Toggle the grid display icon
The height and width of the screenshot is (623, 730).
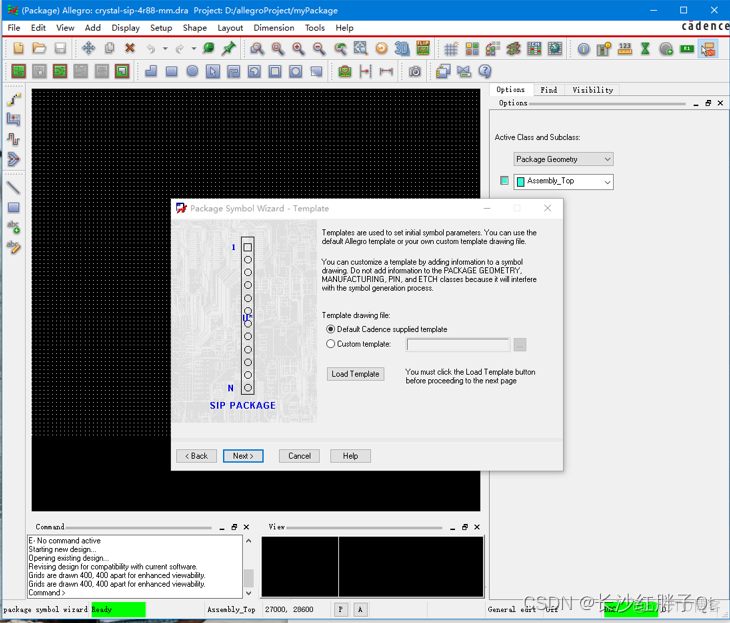pyautogui.click(x=451, y=48)
